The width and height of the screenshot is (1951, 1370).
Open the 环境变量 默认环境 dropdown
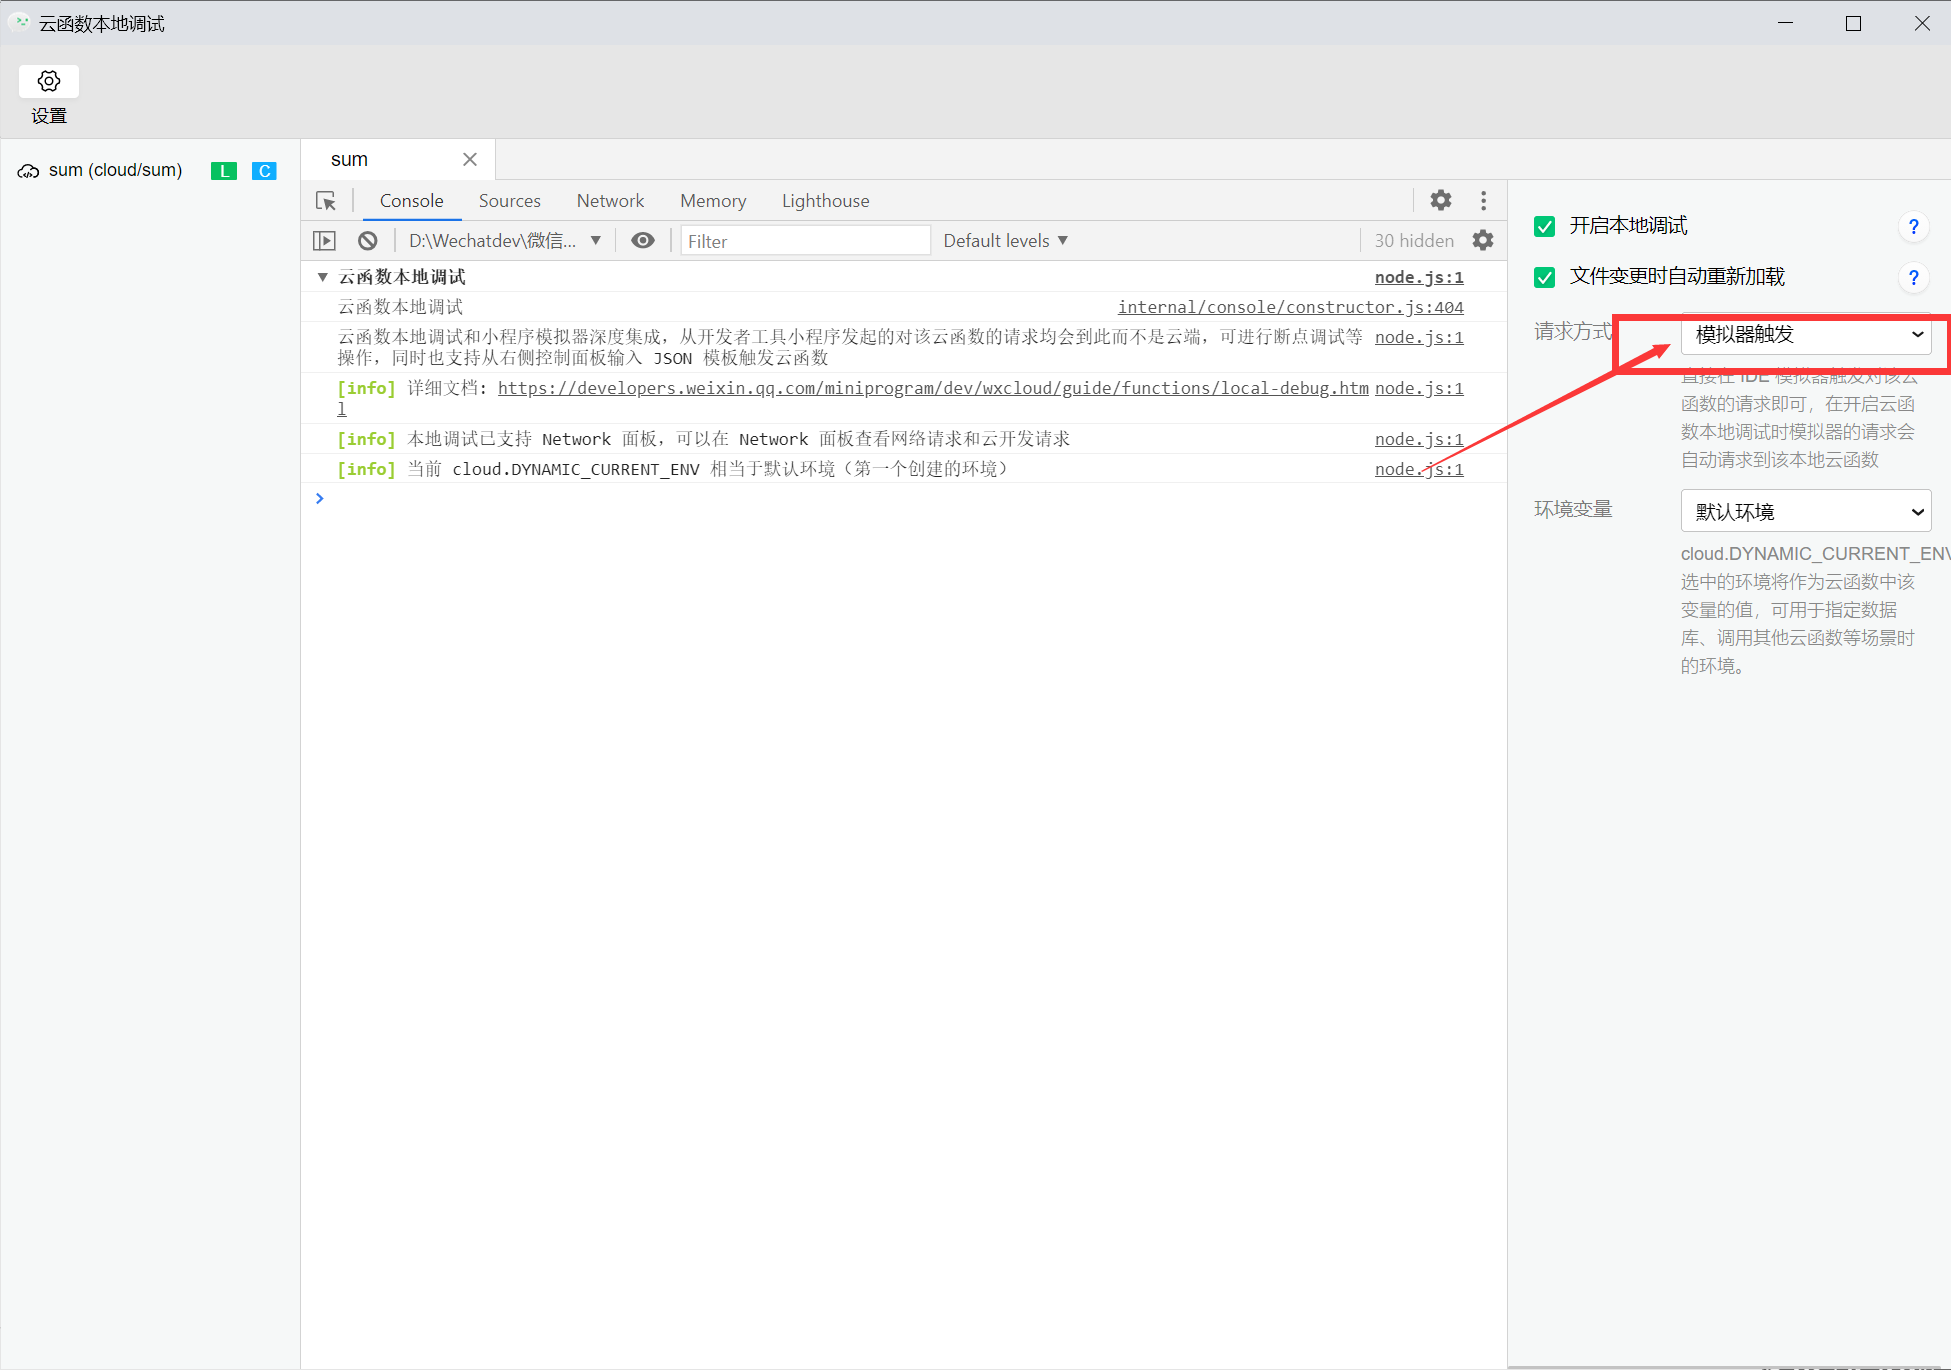pos(1801,512)
